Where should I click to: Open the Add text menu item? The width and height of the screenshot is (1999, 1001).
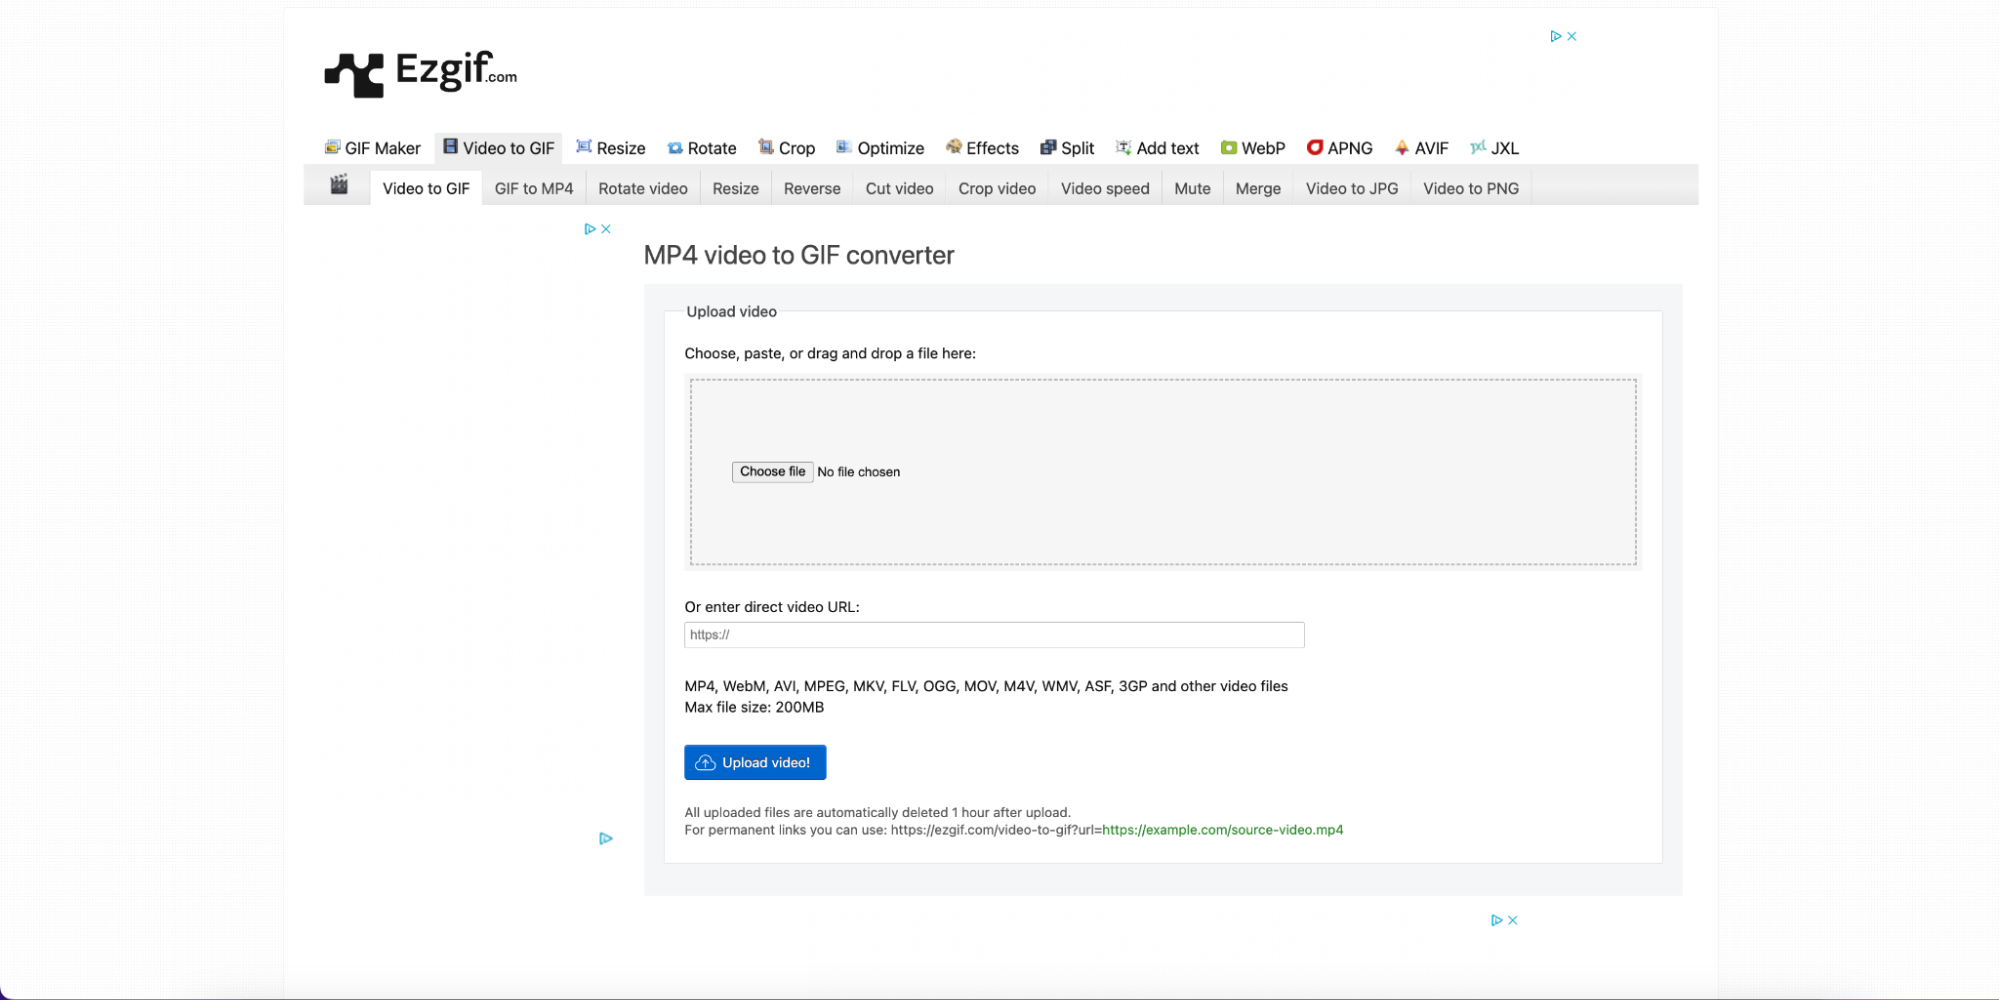click(x=1157, y=148)
